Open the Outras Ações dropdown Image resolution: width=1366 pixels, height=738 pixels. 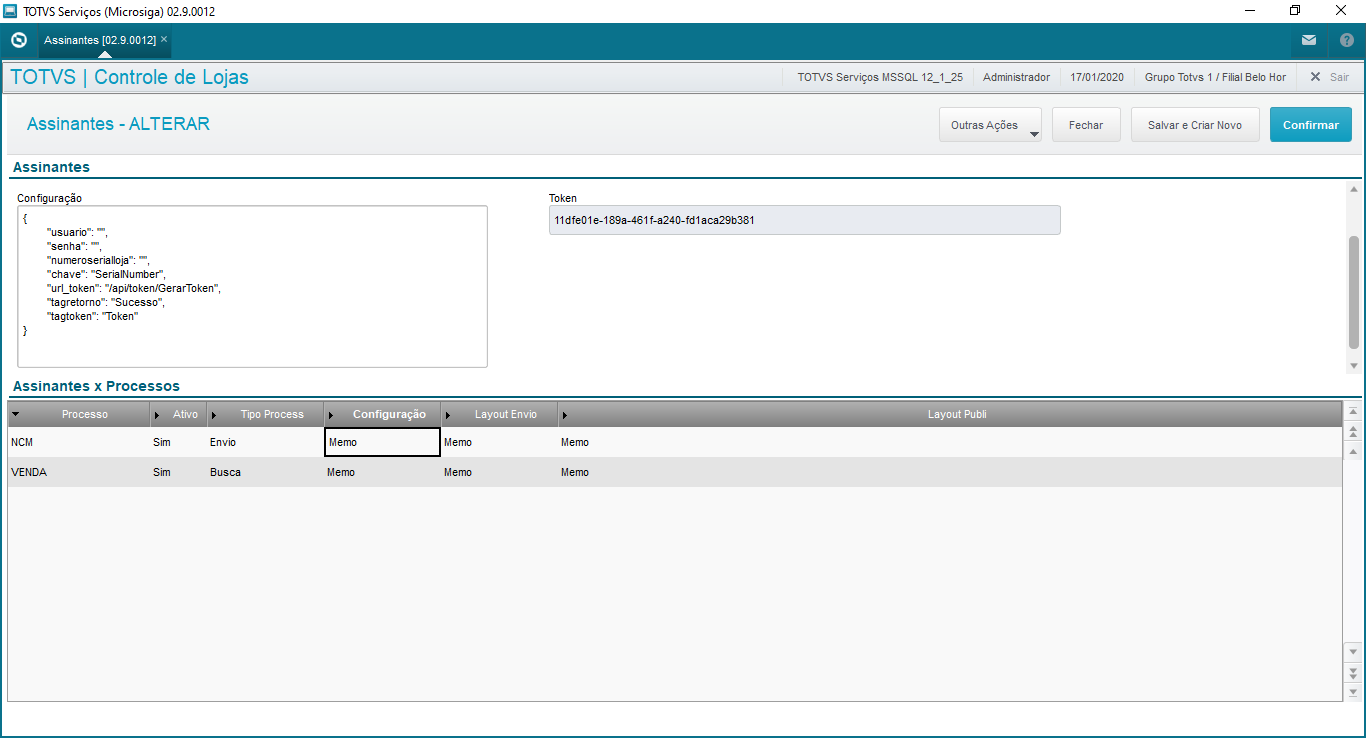(x=990, y=125)
